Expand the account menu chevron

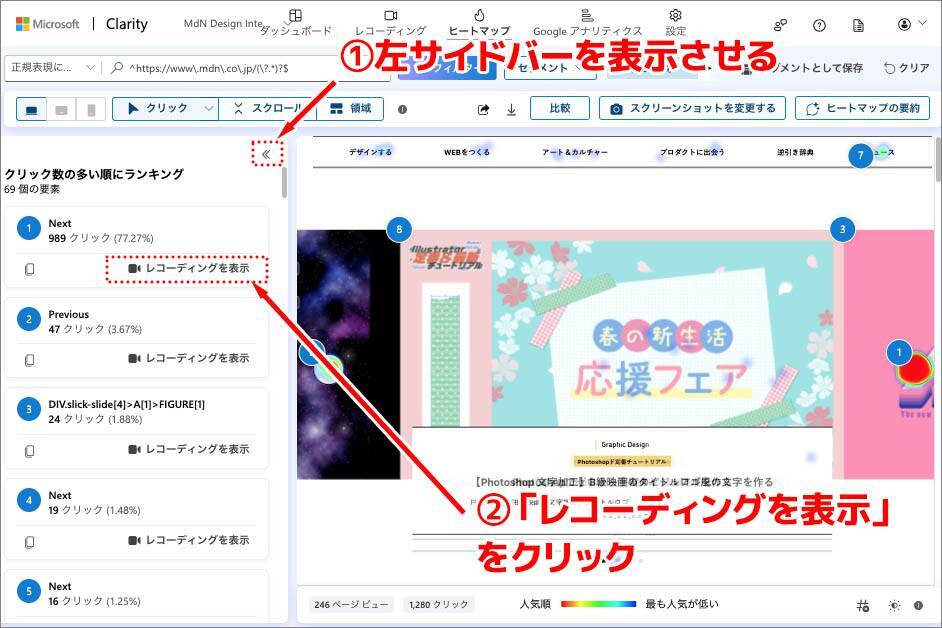(x=922, y=23)
